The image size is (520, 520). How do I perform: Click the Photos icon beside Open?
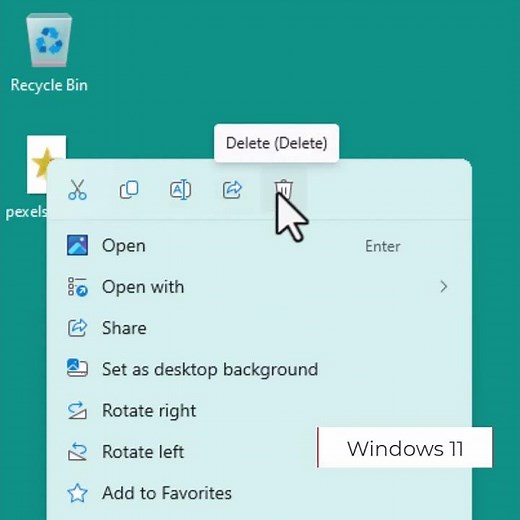coord(77,245)
